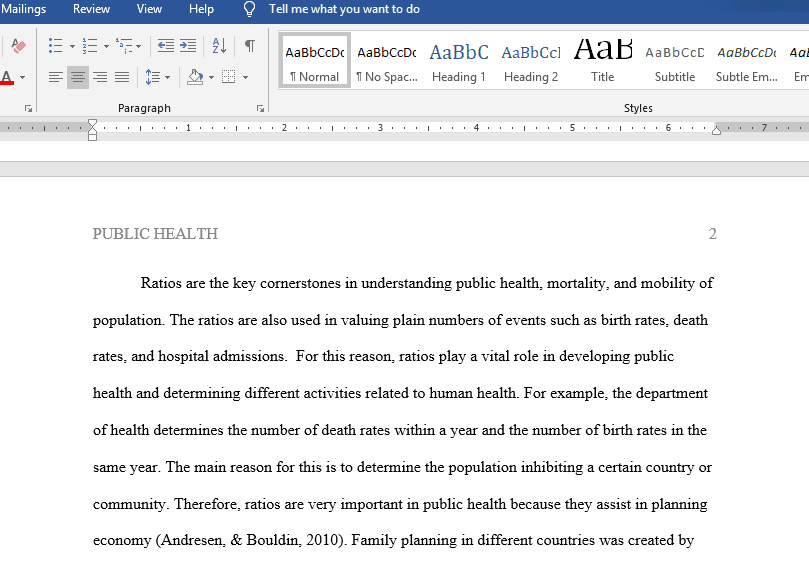The width and height of the screenshot is (809, 570).
Task: Place cursor at "Ratios are the key cornerstones"
Action: coord(240,283)
